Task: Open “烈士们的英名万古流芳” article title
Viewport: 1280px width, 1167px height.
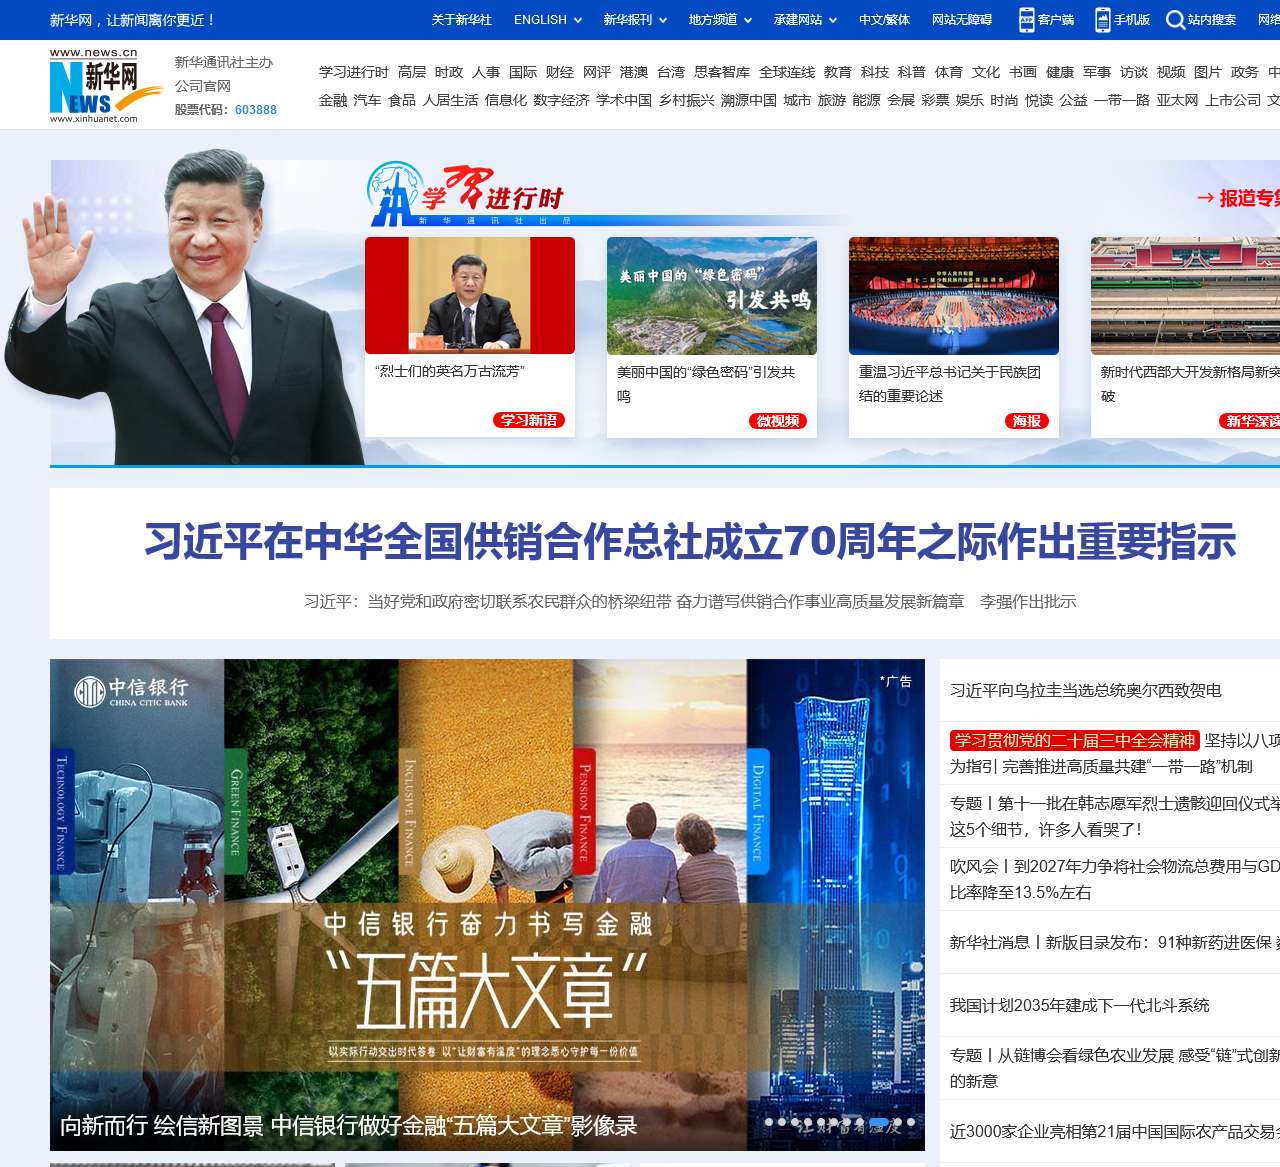Action: 450,371
